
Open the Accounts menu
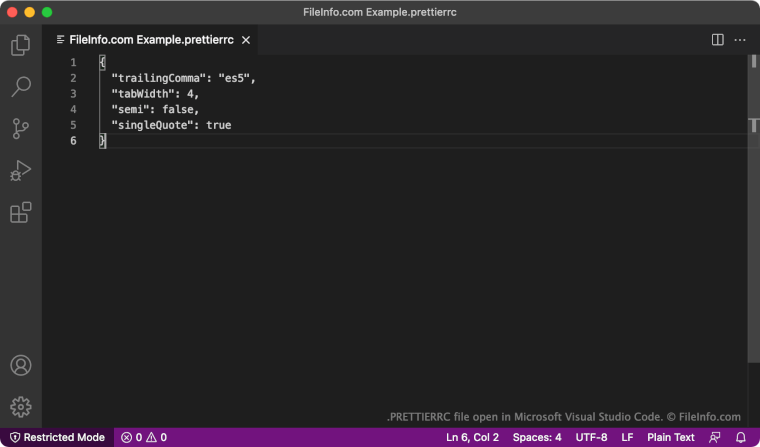pyautogui.click(x=21, y=365)
